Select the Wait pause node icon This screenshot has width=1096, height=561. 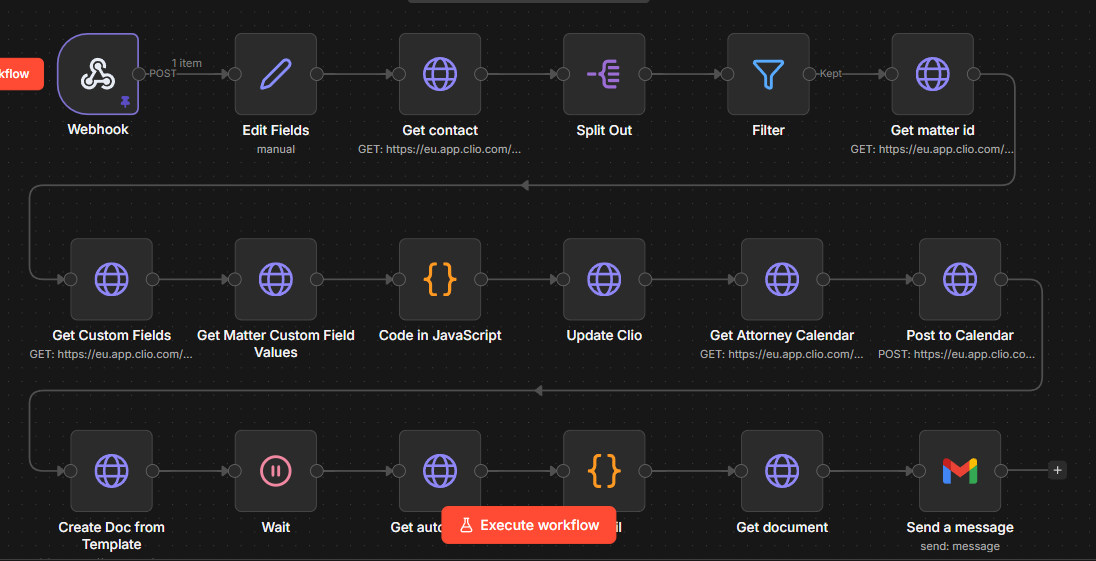pyautogui.click(x=275, y=470)
